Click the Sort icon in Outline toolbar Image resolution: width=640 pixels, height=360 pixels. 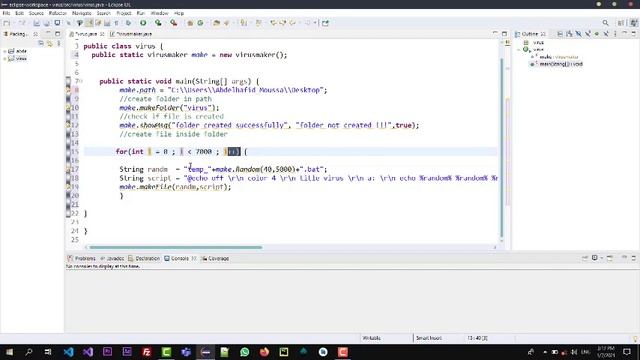coord(569,34)
